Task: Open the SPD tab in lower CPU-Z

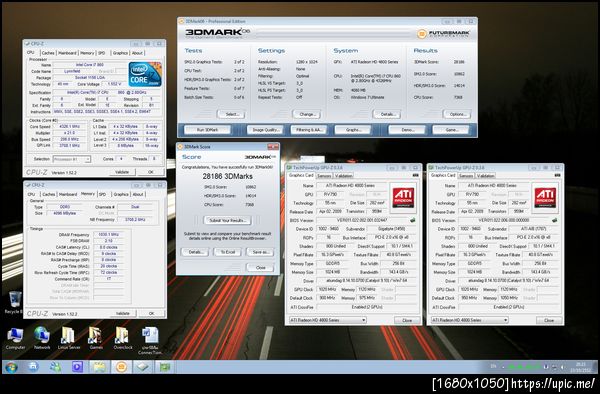Action: [103, 194]
